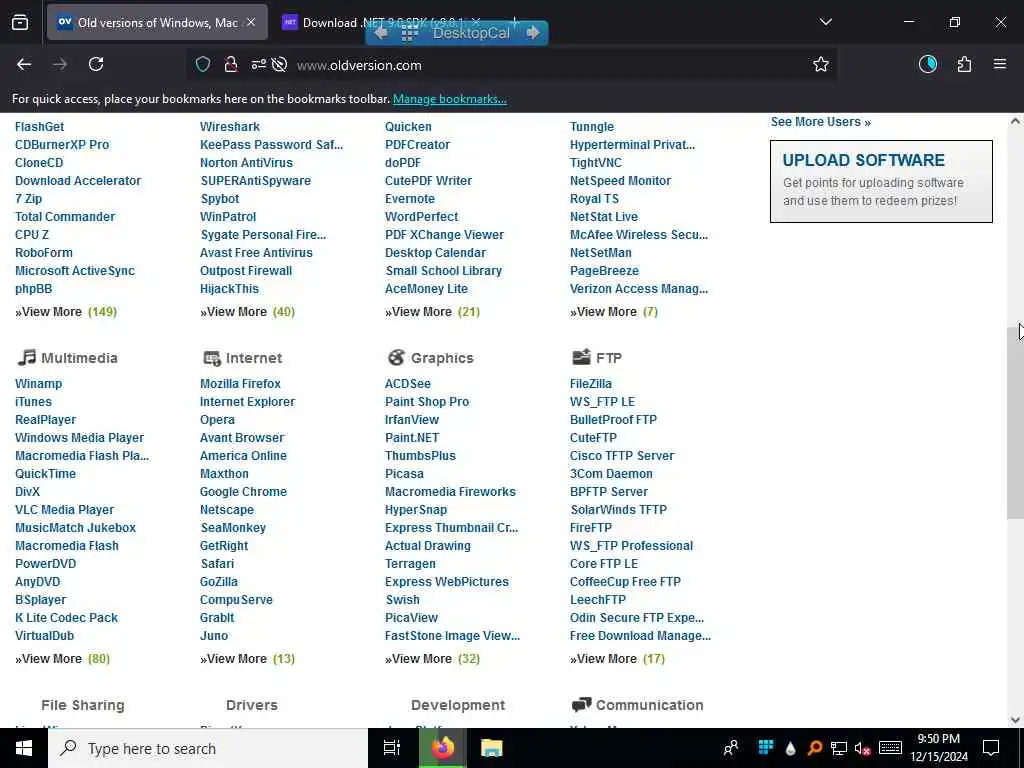Expand View More (7) networking software
1024x768 pixels.
tap(614, 312)
